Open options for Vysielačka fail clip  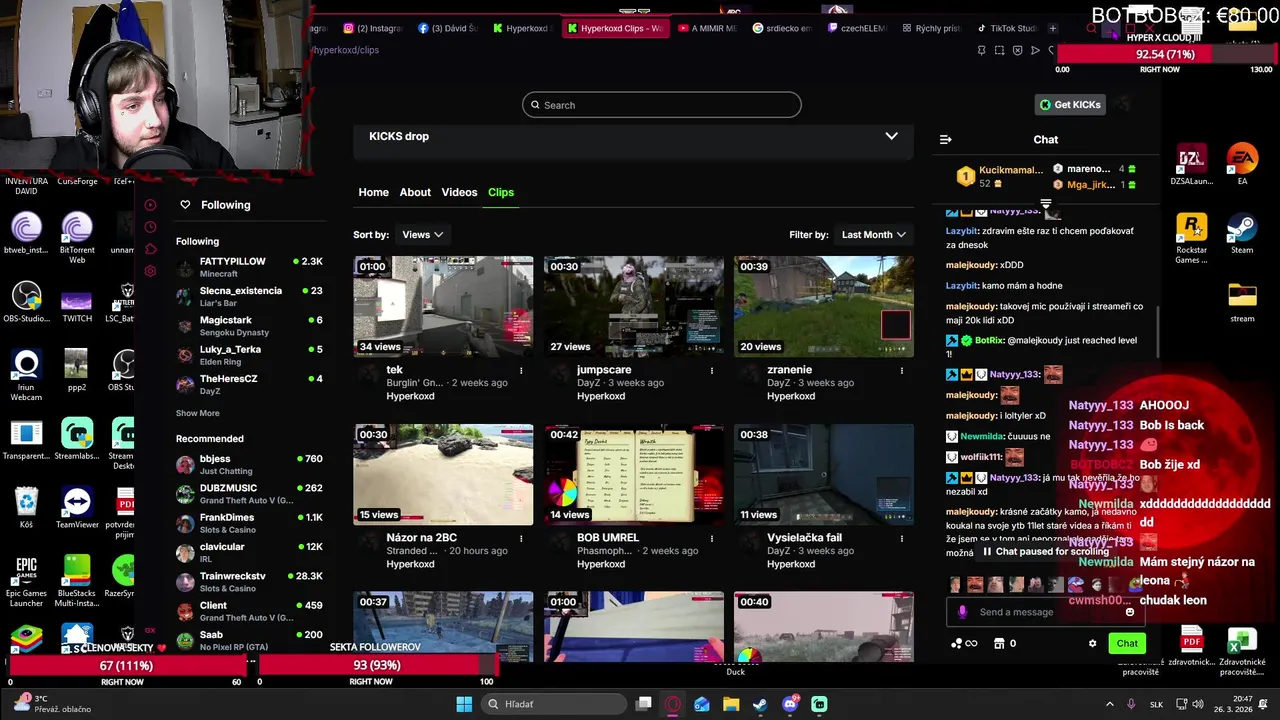[x=902, y=538]
